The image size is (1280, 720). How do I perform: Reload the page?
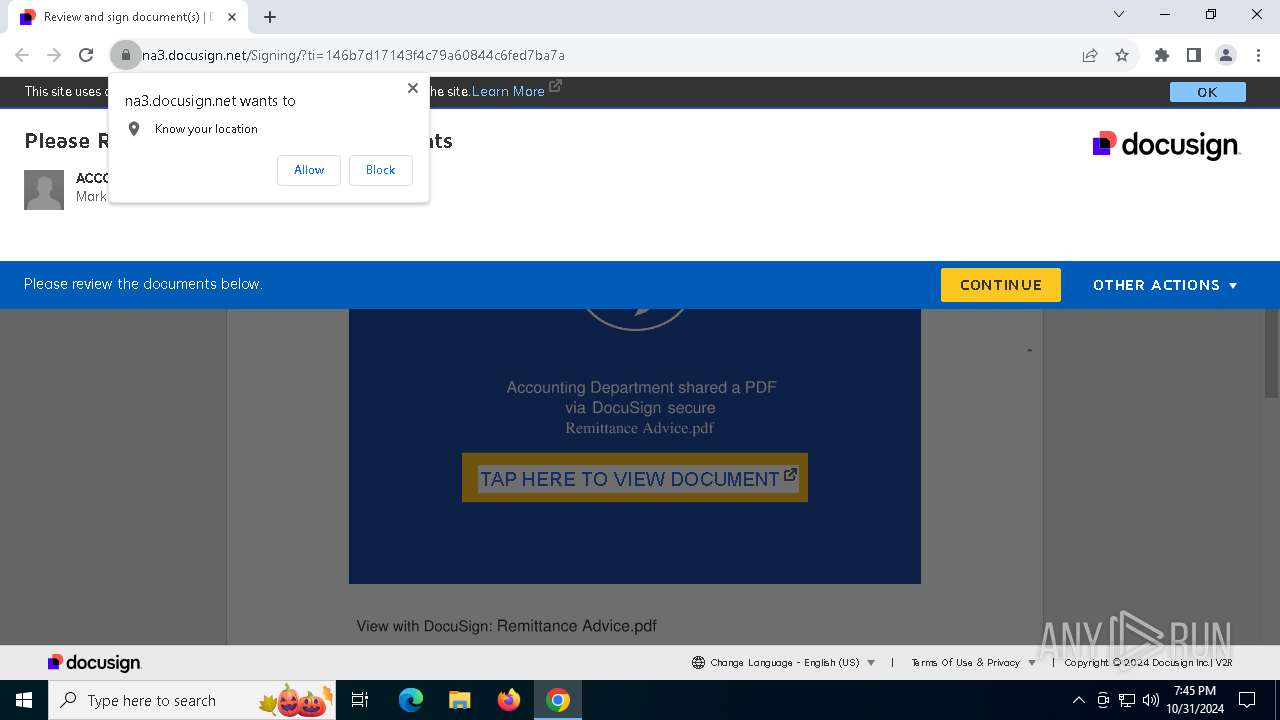pyautogui.click(x=86, y=55)
